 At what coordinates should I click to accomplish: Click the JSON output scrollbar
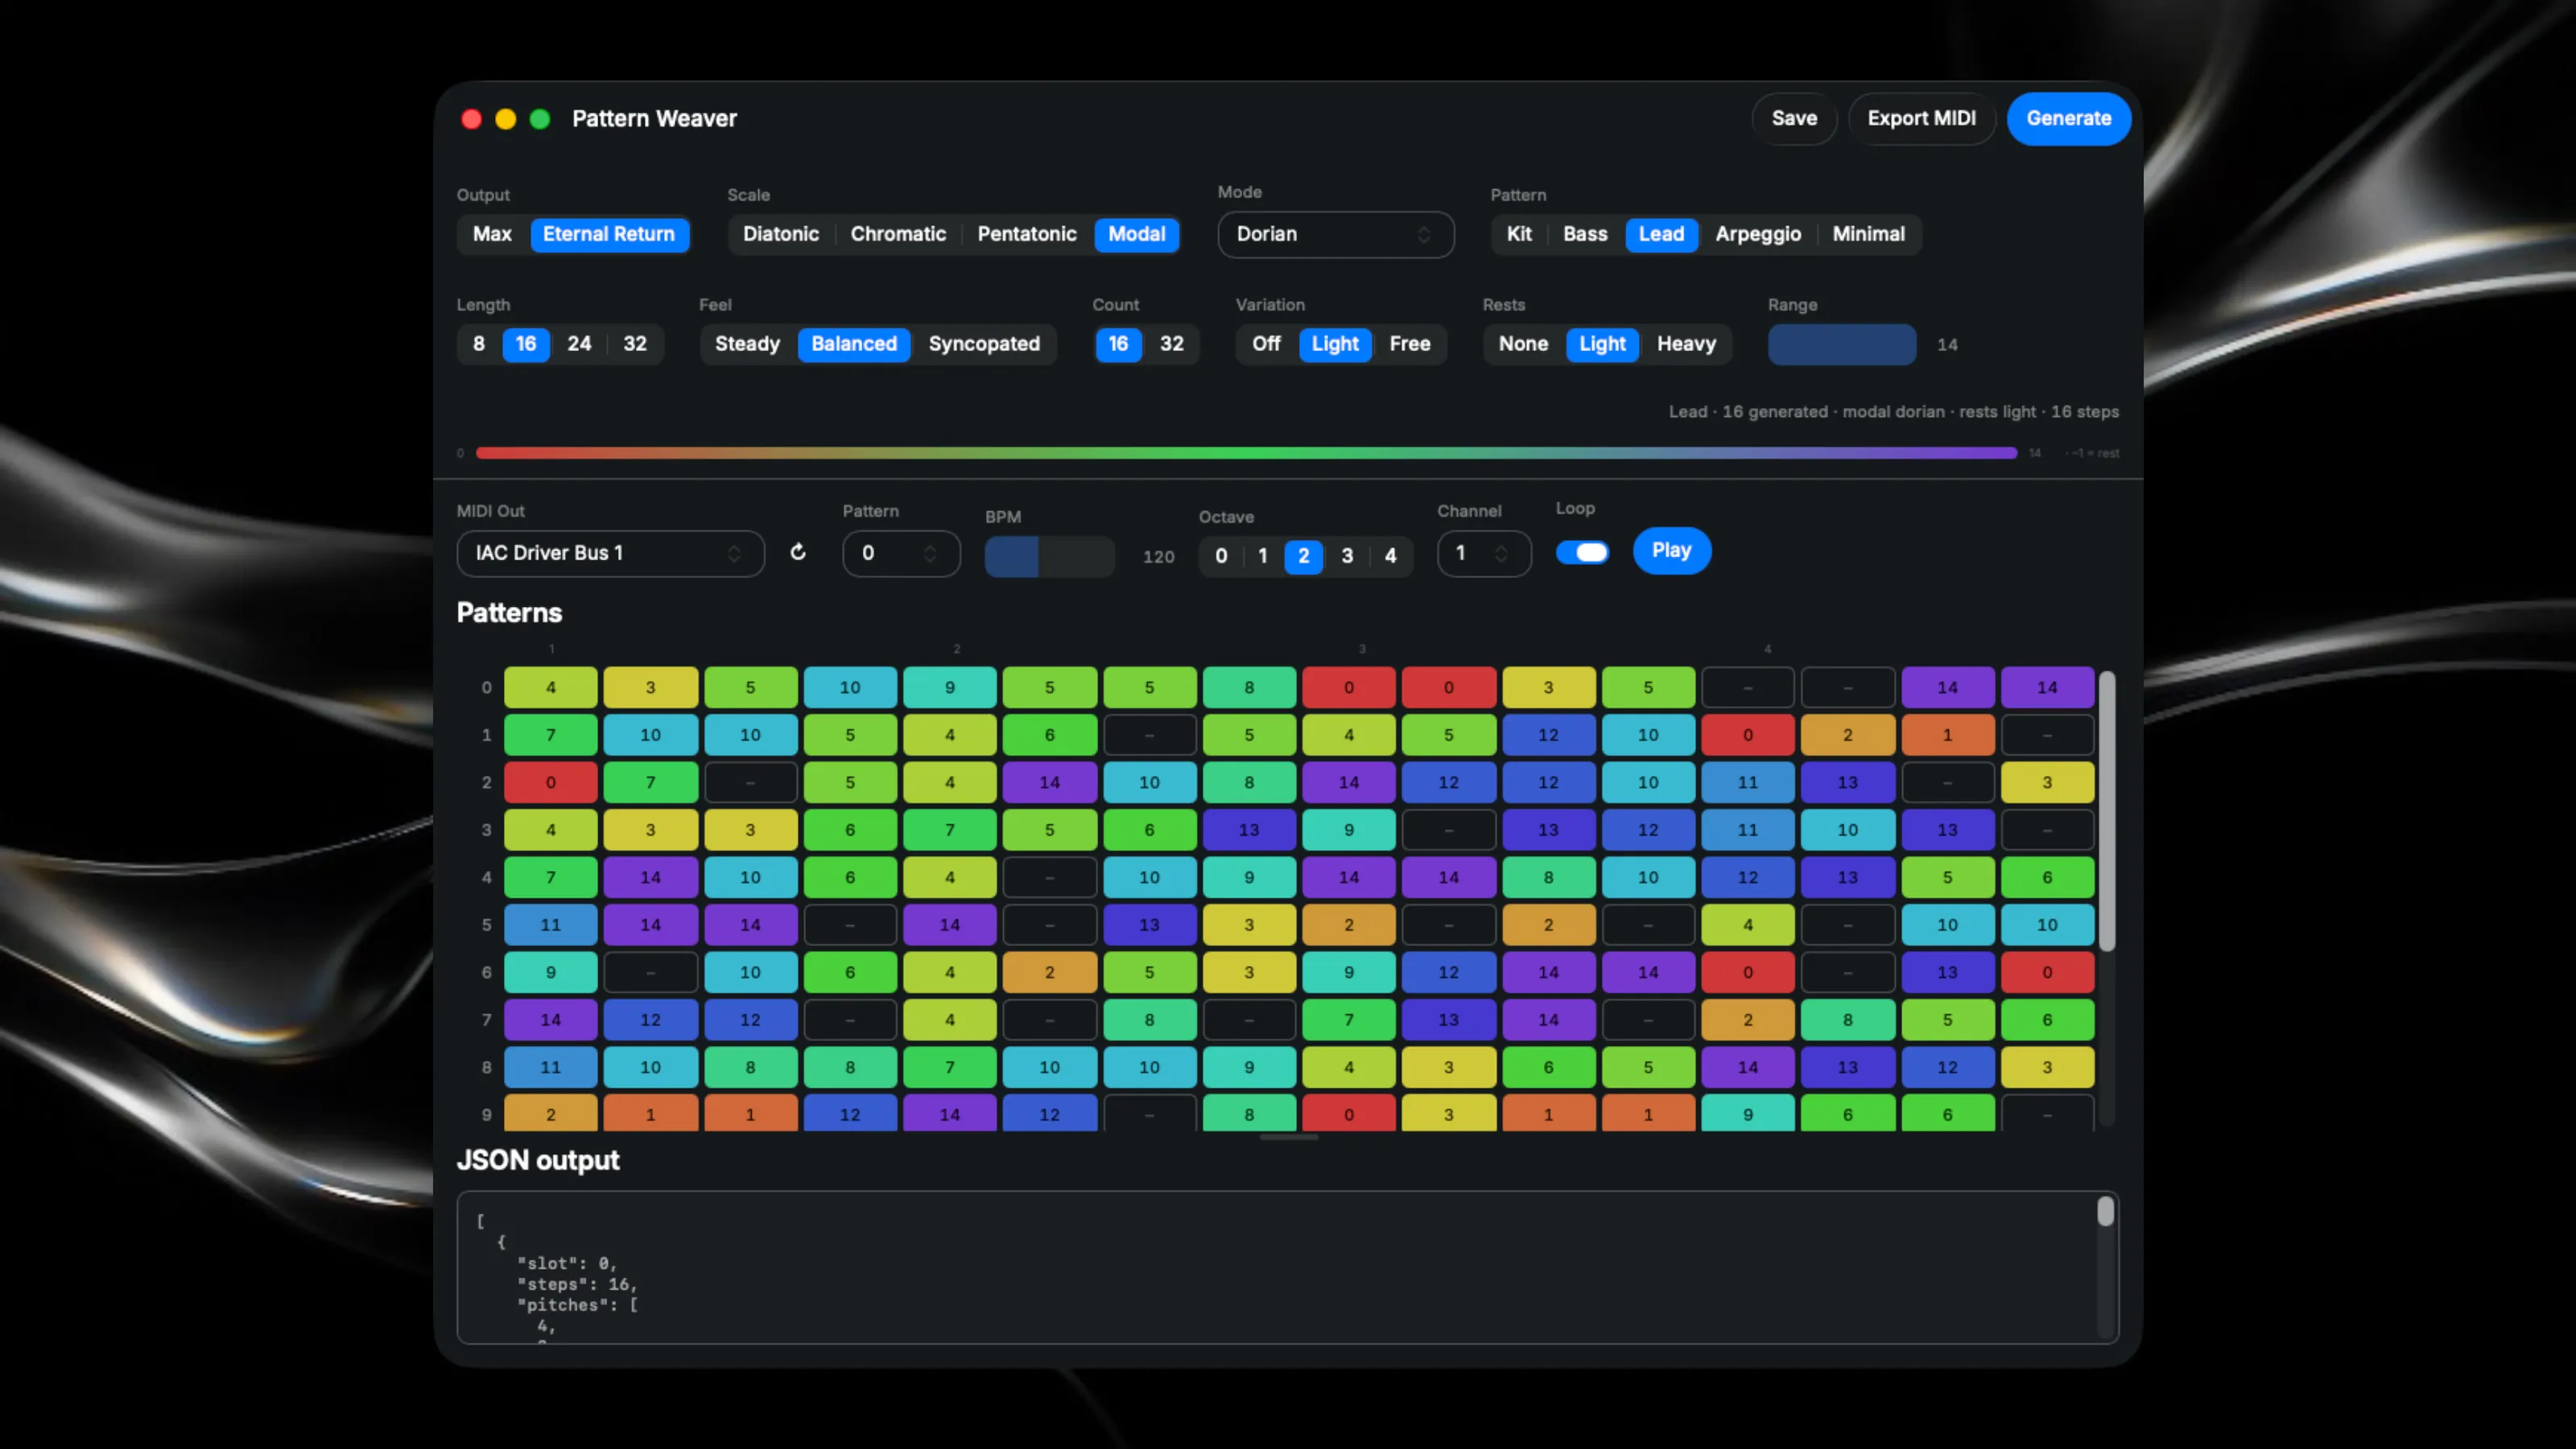pos(2105,1211)
